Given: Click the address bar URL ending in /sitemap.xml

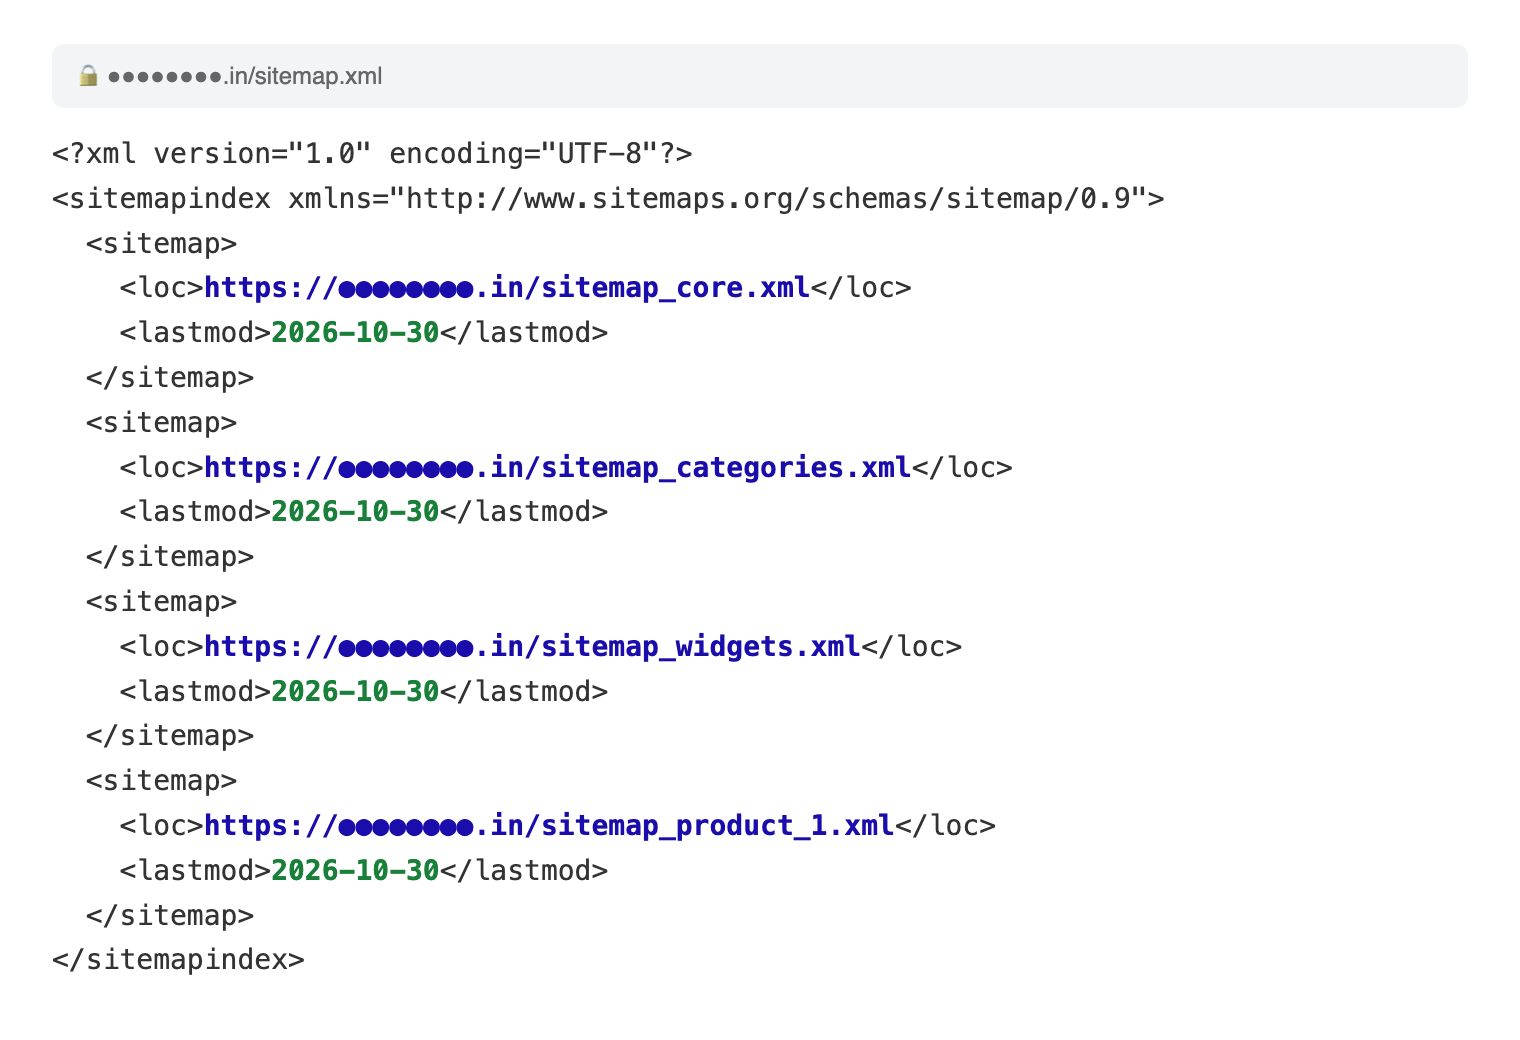Looking at the screenshot, I should pyautogui.click(x=245, y=76).
